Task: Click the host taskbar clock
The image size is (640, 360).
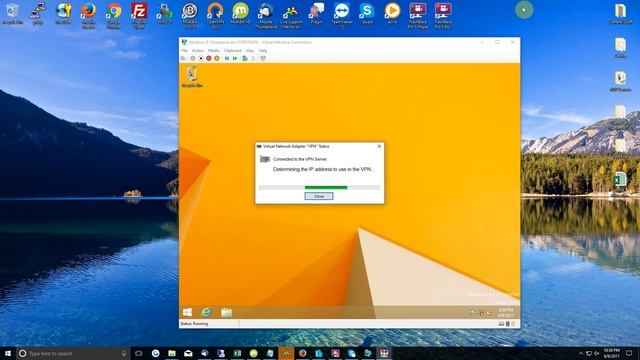Action: [x=611, y=353]
